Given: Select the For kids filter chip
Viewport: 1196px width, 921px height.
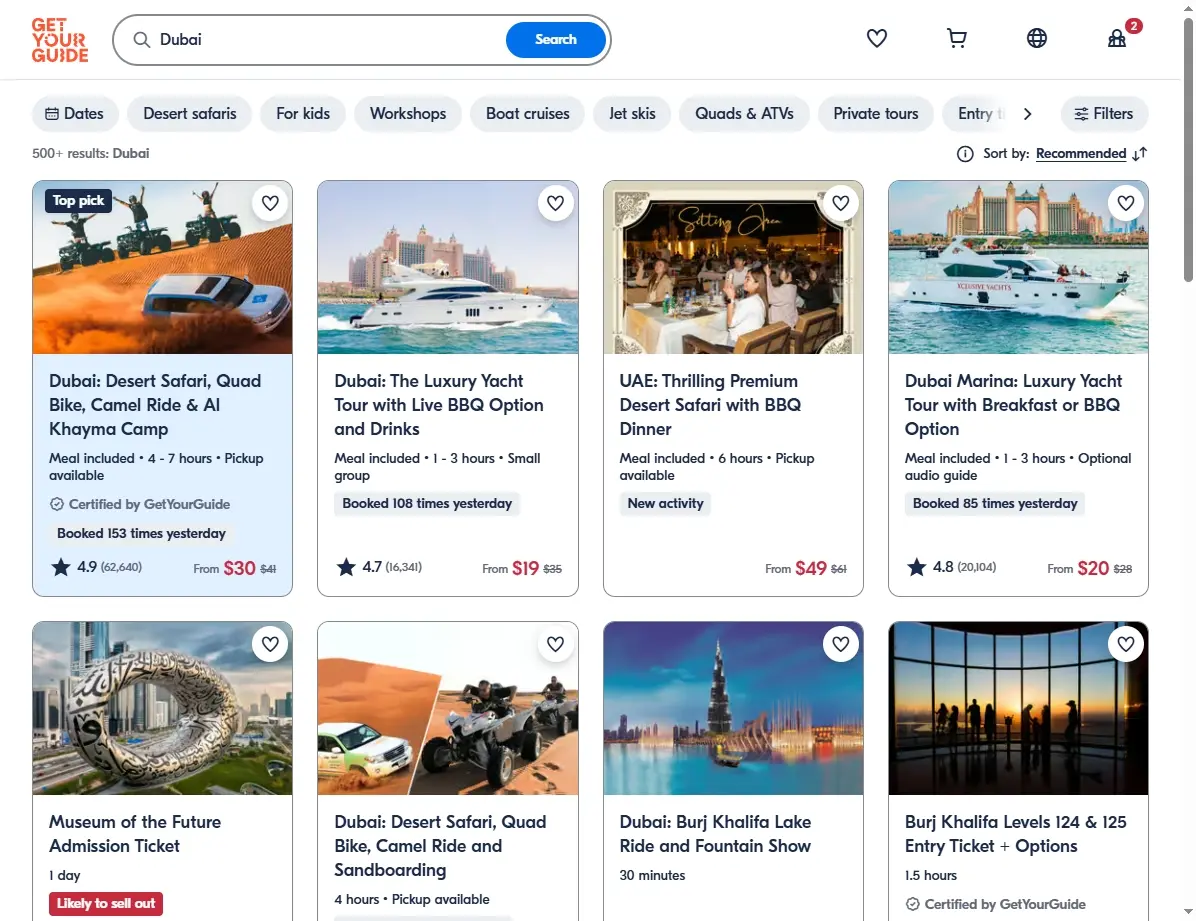Looking at the screenshot, I should click(303, 114).
